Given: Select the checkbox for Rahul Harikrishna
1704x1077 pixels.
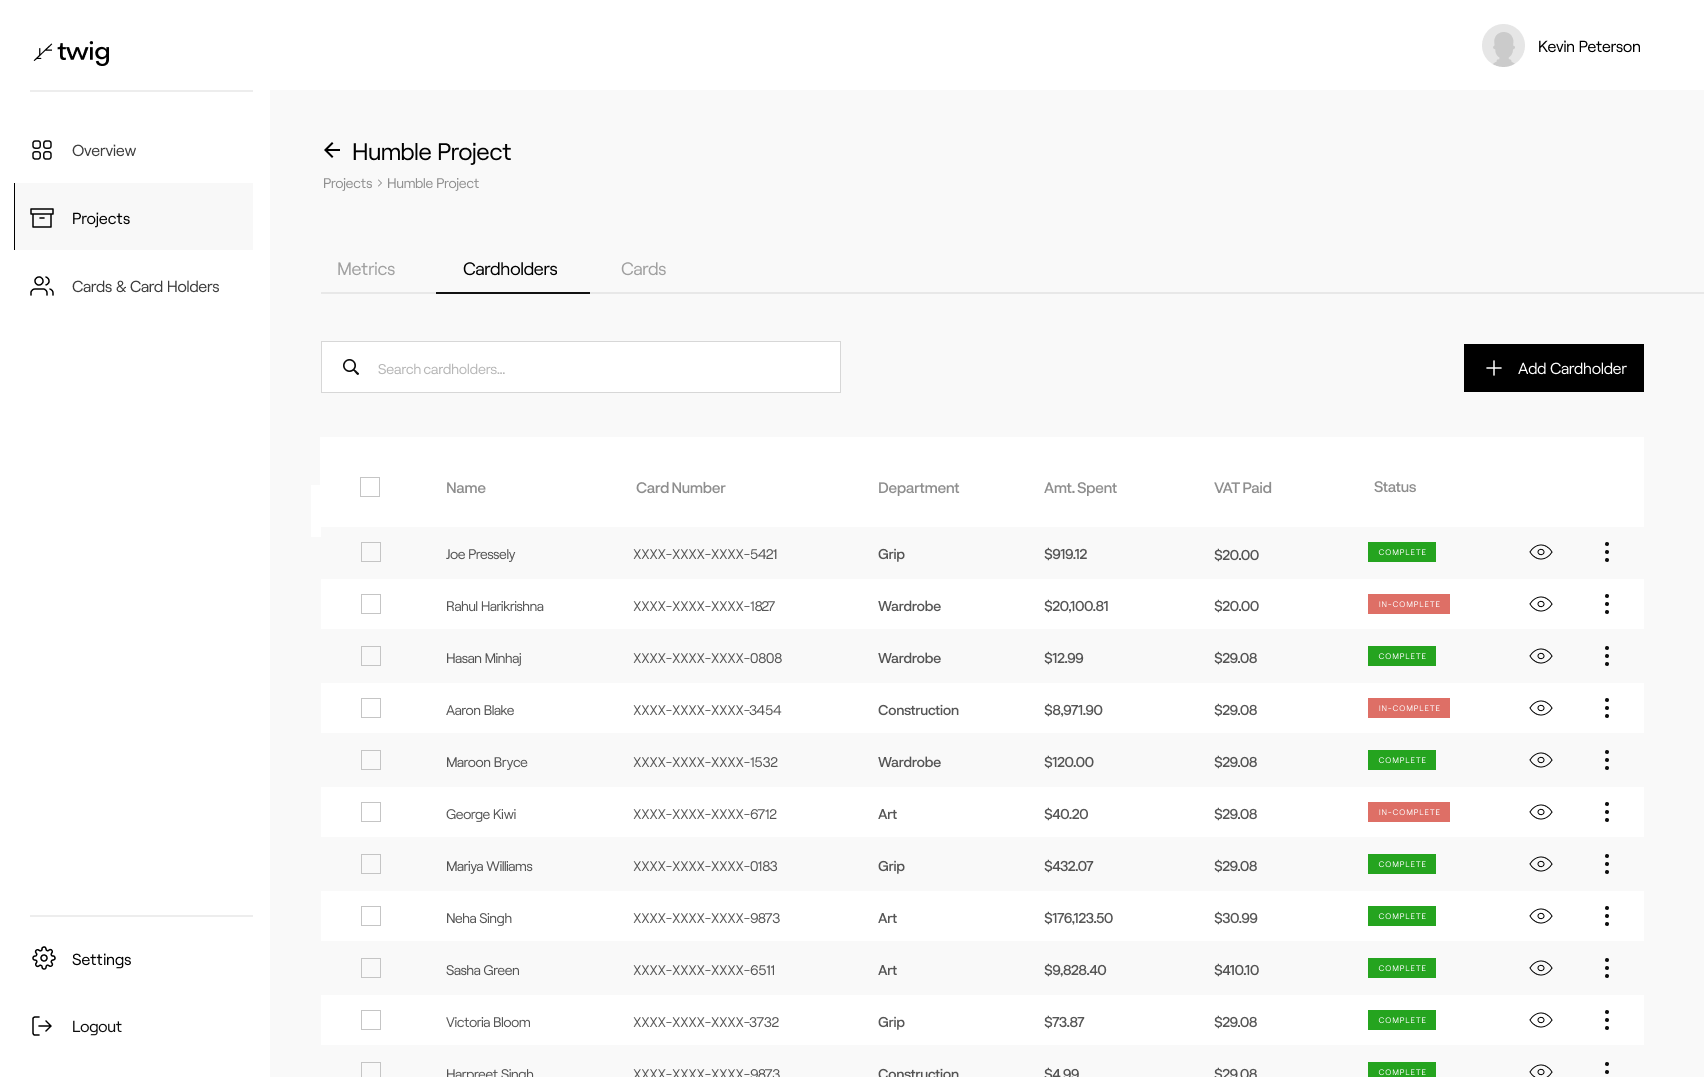Looking at the screenshot, I should tap(371, 604).
